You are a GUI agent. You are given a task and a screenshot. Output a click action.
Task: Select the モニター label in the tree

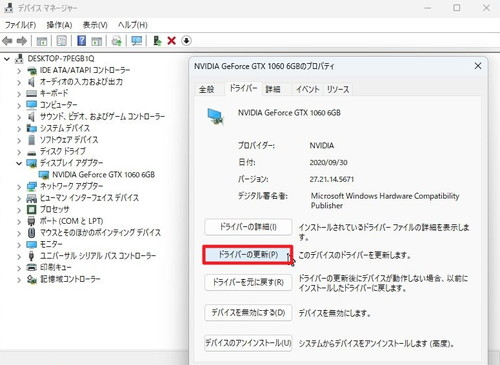(51, 244)
